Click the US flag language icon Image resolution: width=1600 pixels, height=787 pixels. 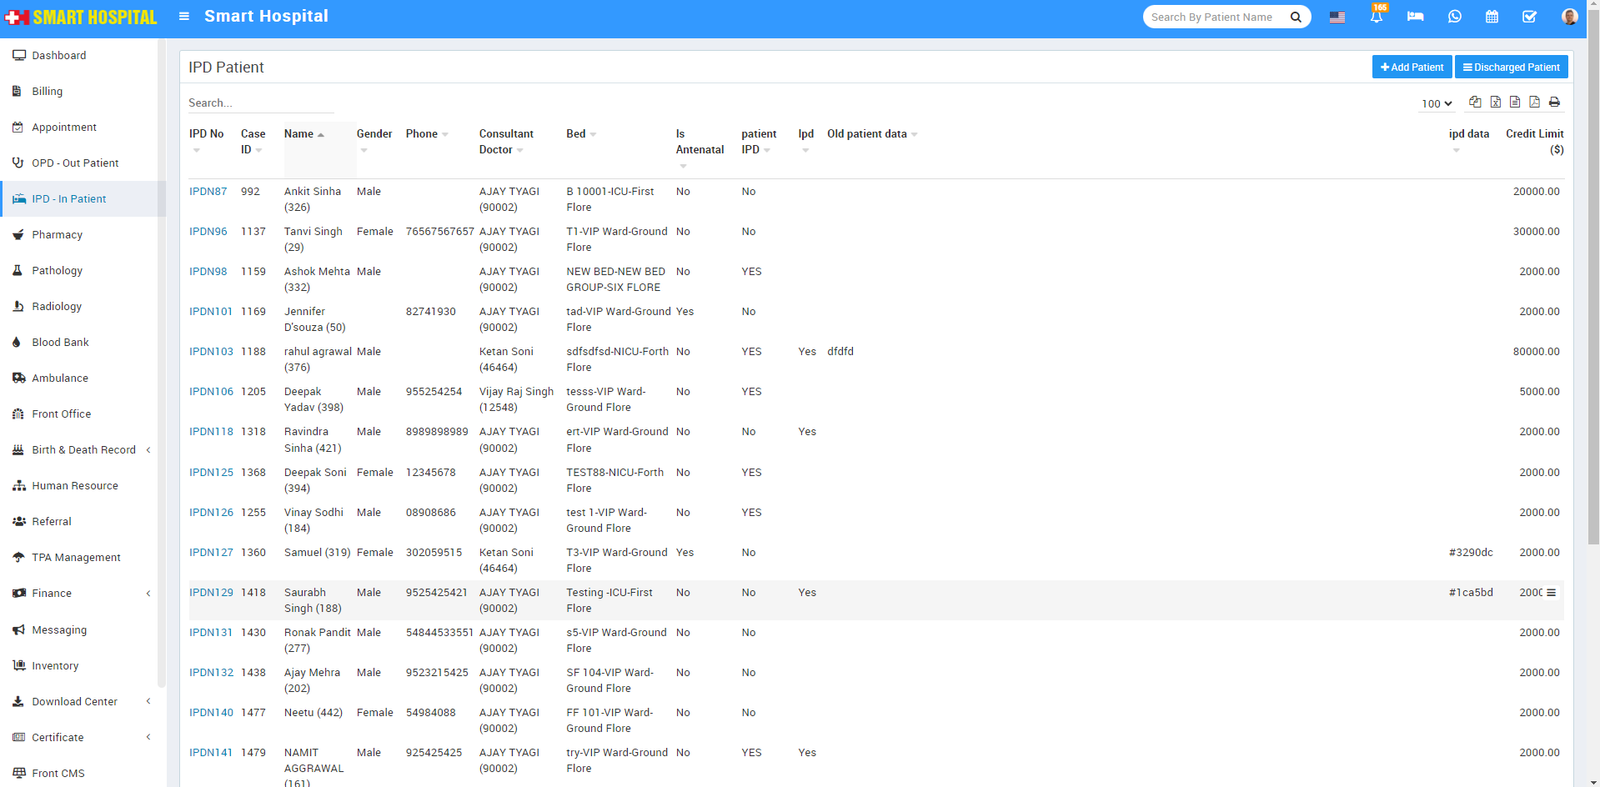click(x=1337, y=17)
